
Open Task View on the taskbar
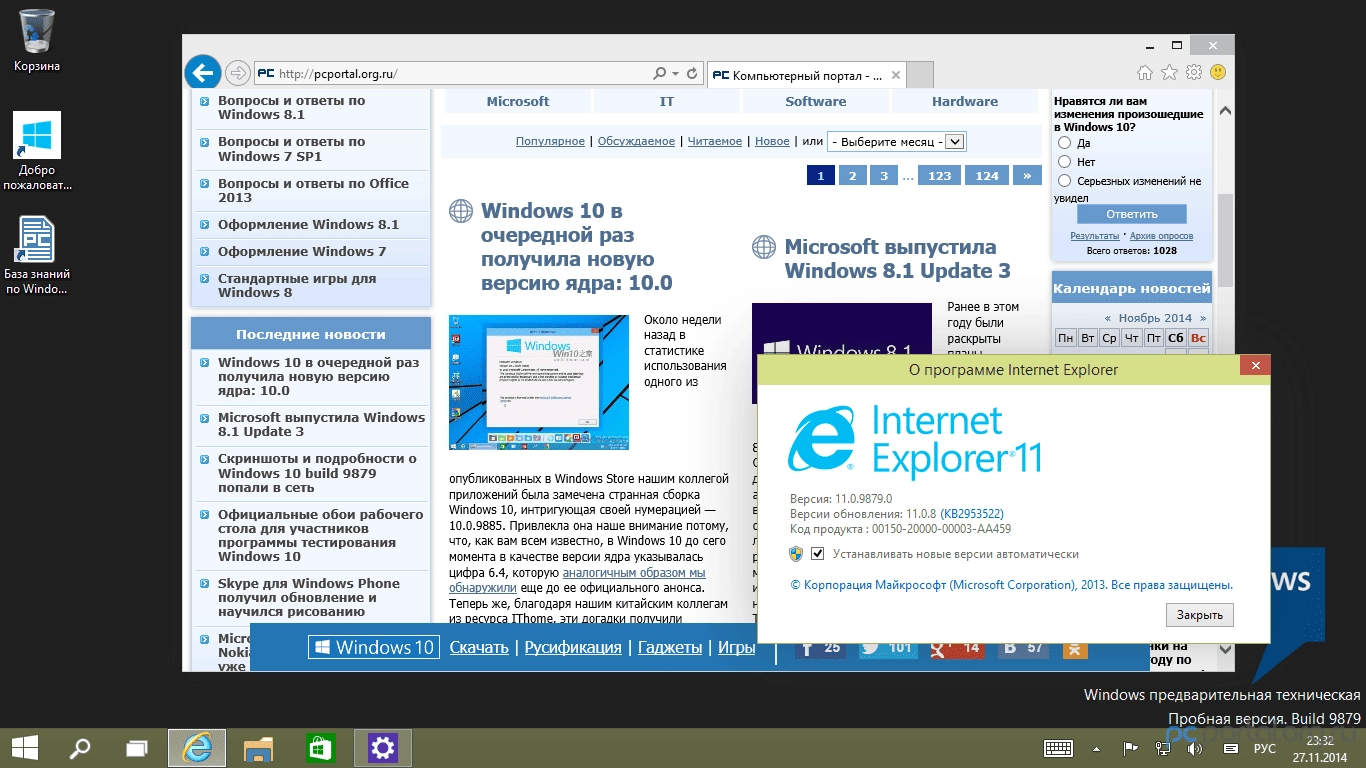coord(137,748)
